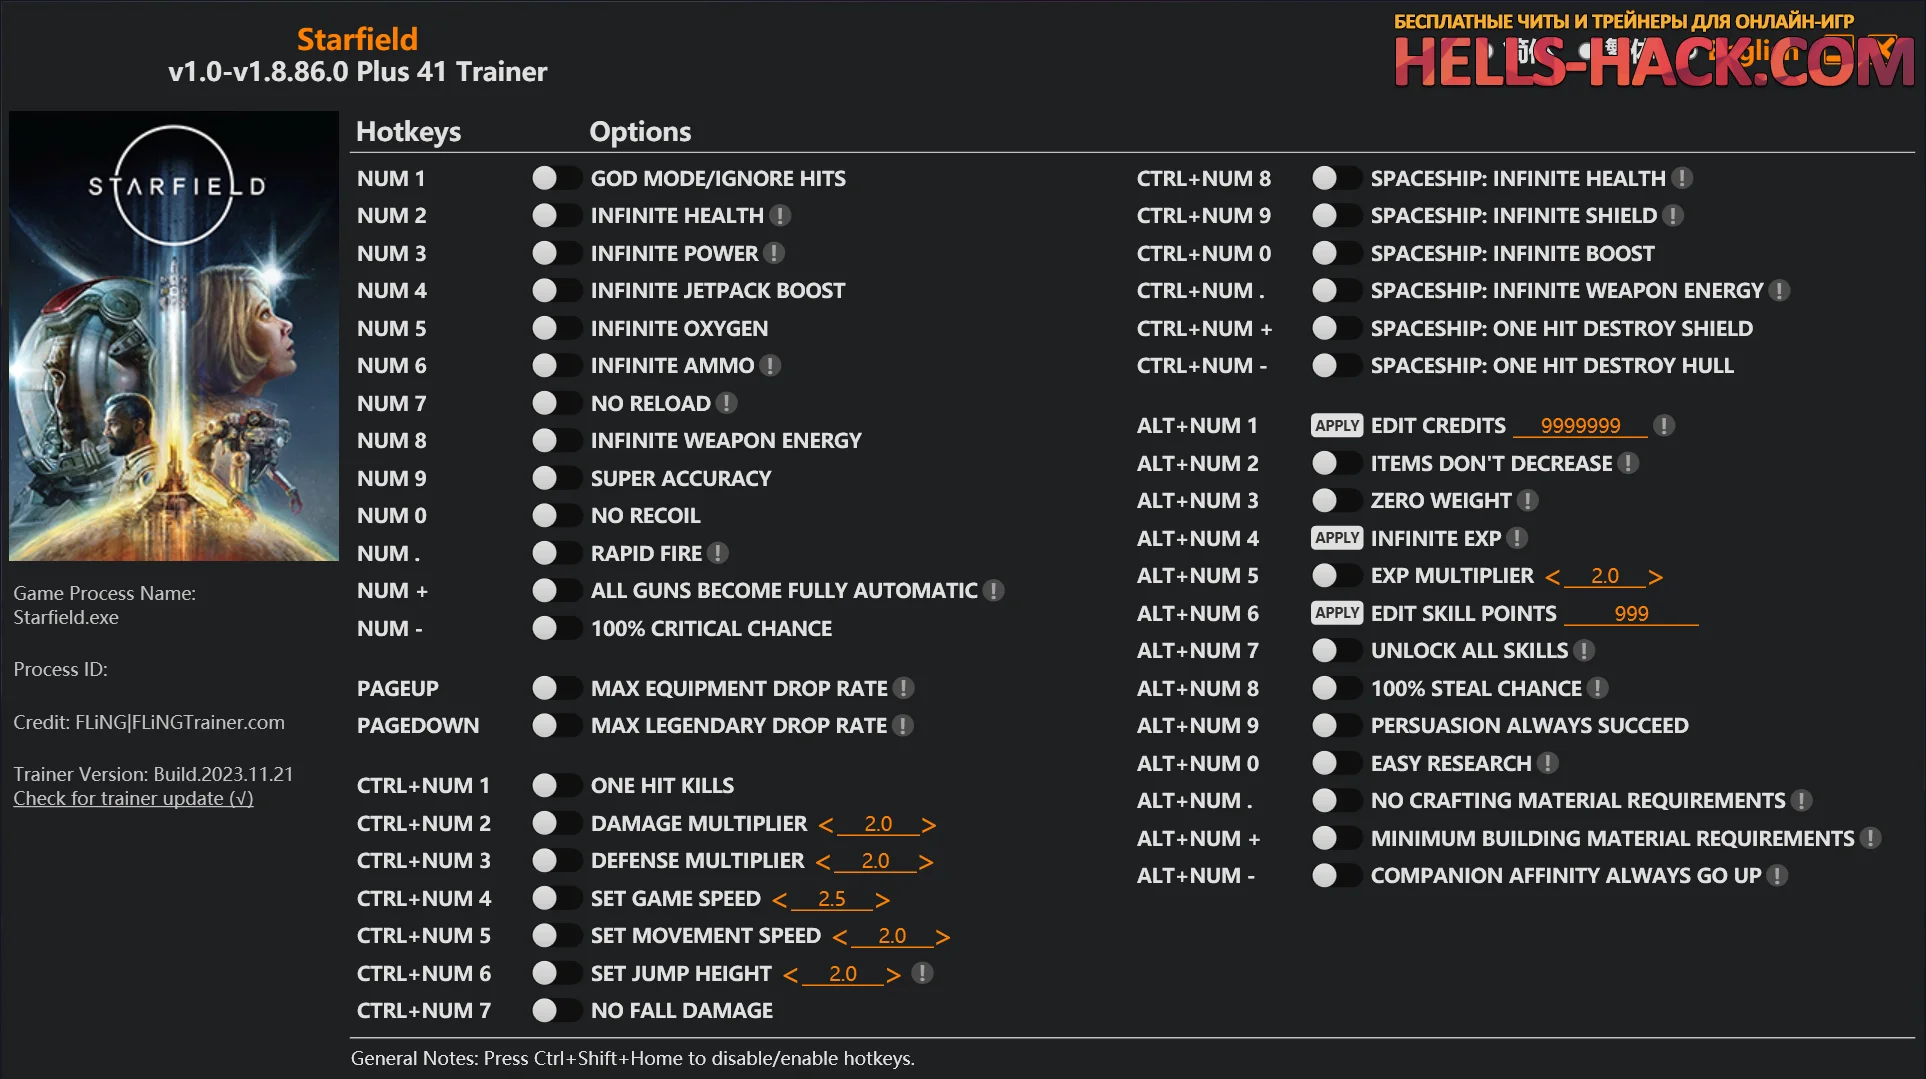Click info icon for Items Don't Decrease
The image size is (1926, 1079).
pyautogui.click(x=1628, y=463)
